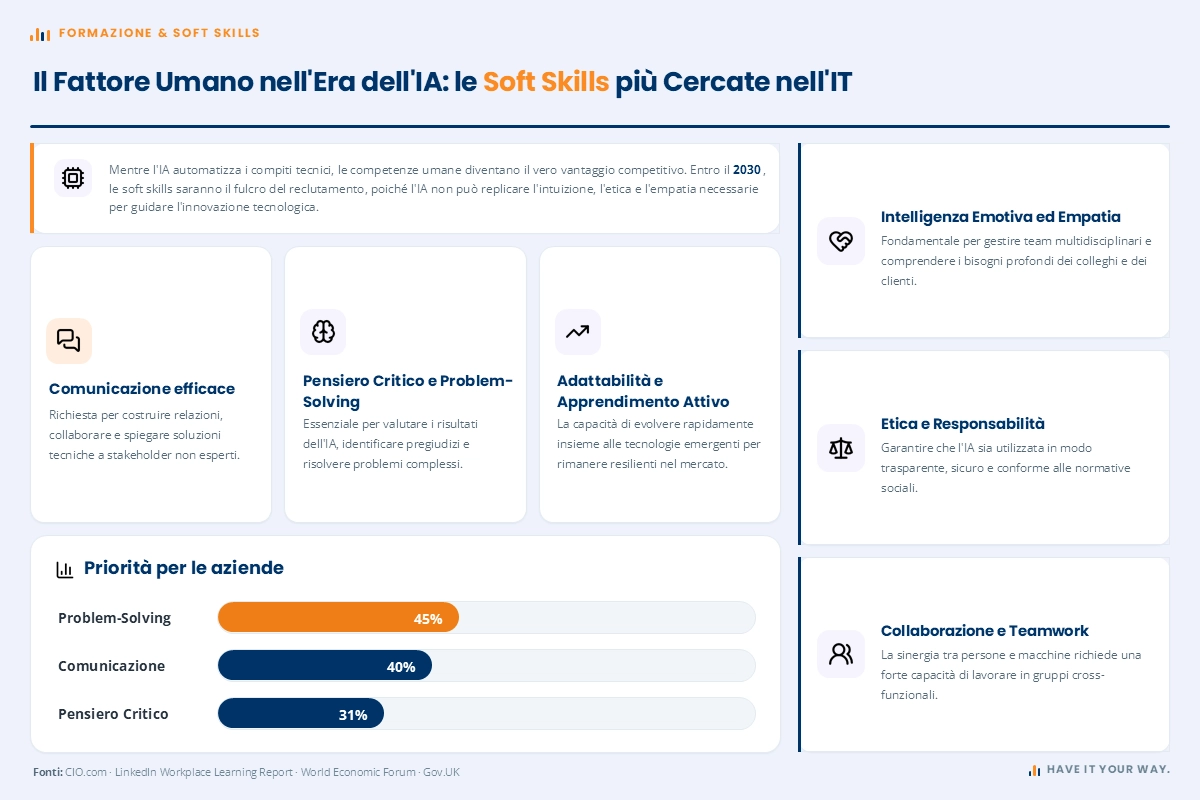Click the heart handshake icon beside Intelligenza Emotiva
Image resolution: width=1200 pixels, height=800 pixels.
coord(841,241)
